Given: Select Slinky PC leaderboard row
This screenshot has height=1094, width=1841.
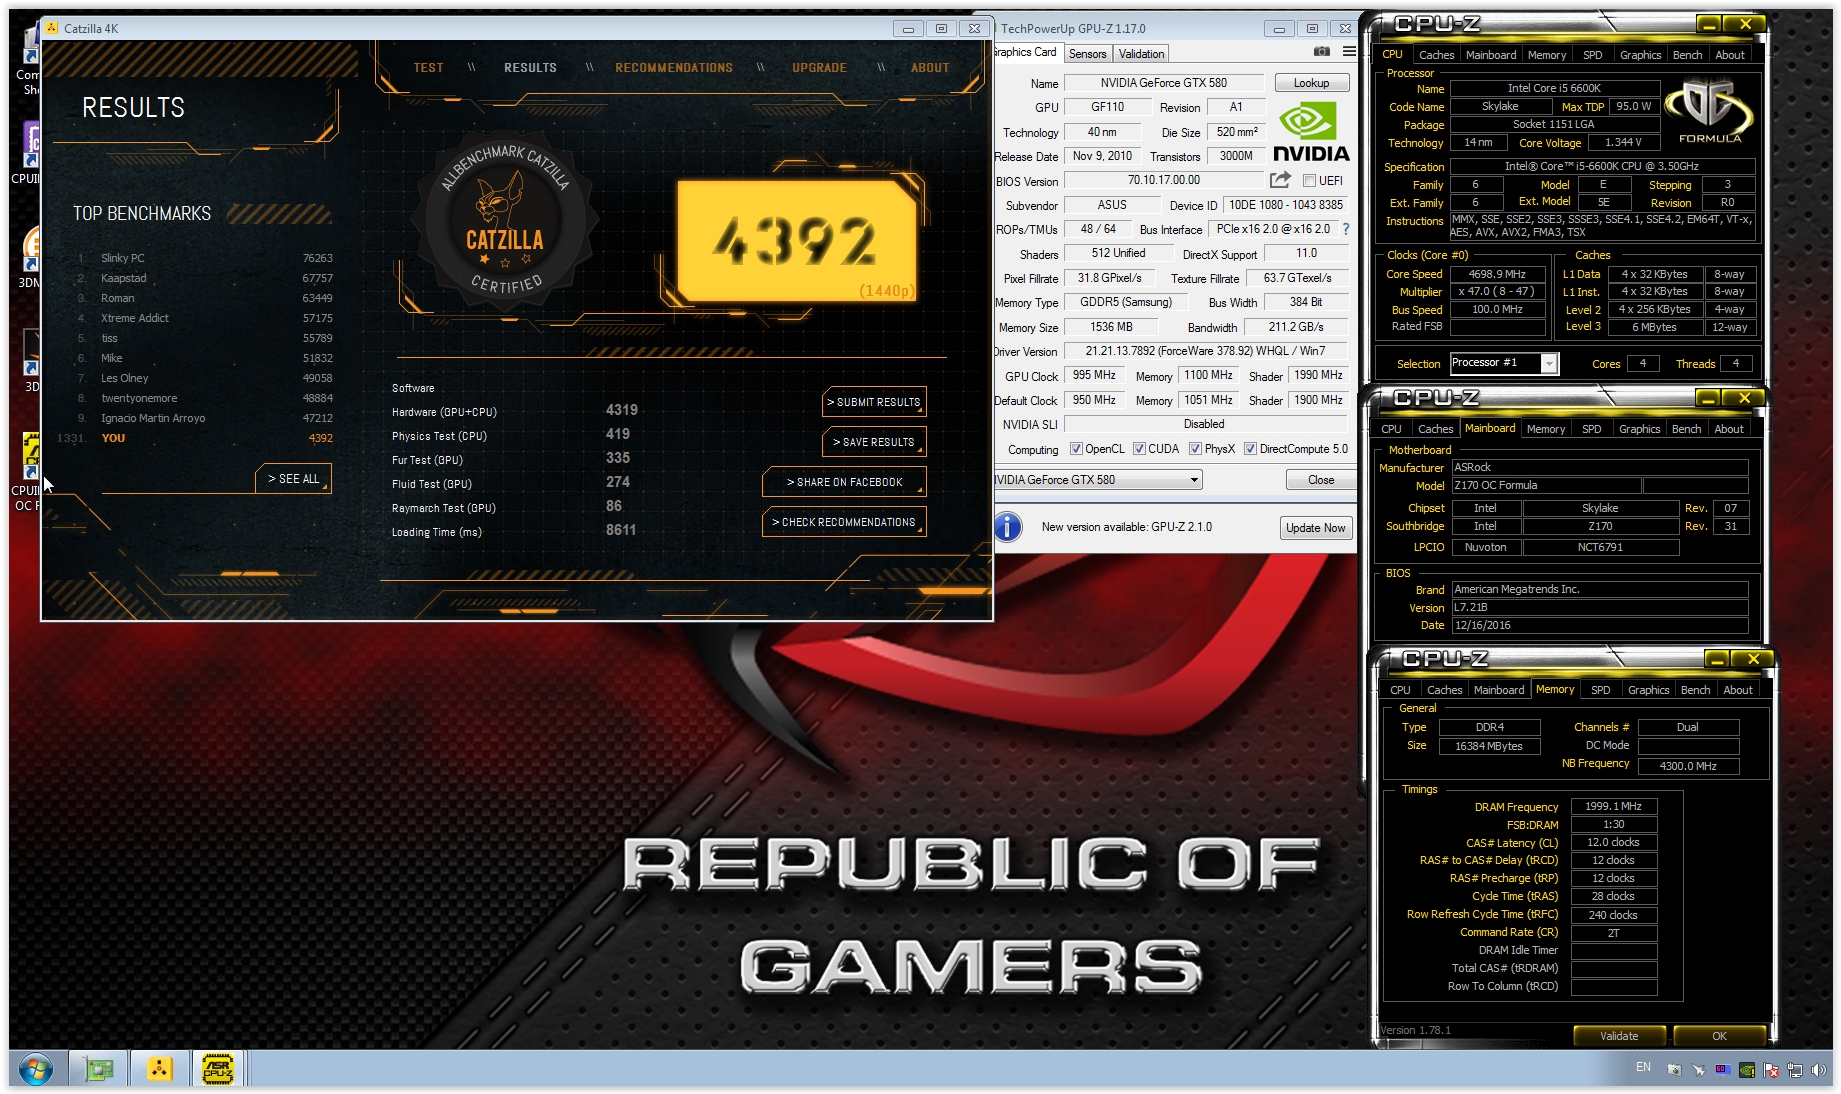Looking at the screenshot, I should click(x=205, y=258).
